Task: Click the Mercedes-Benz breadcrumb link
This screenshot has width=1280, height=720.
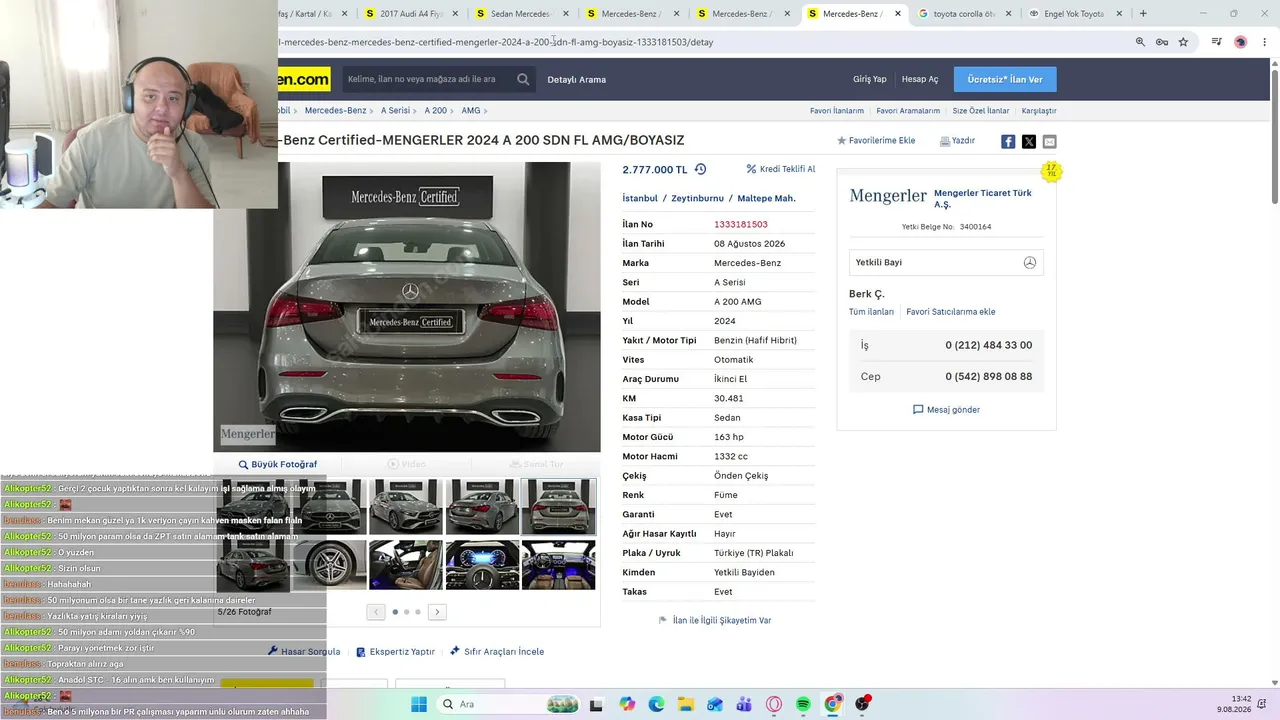Action: 336,110
